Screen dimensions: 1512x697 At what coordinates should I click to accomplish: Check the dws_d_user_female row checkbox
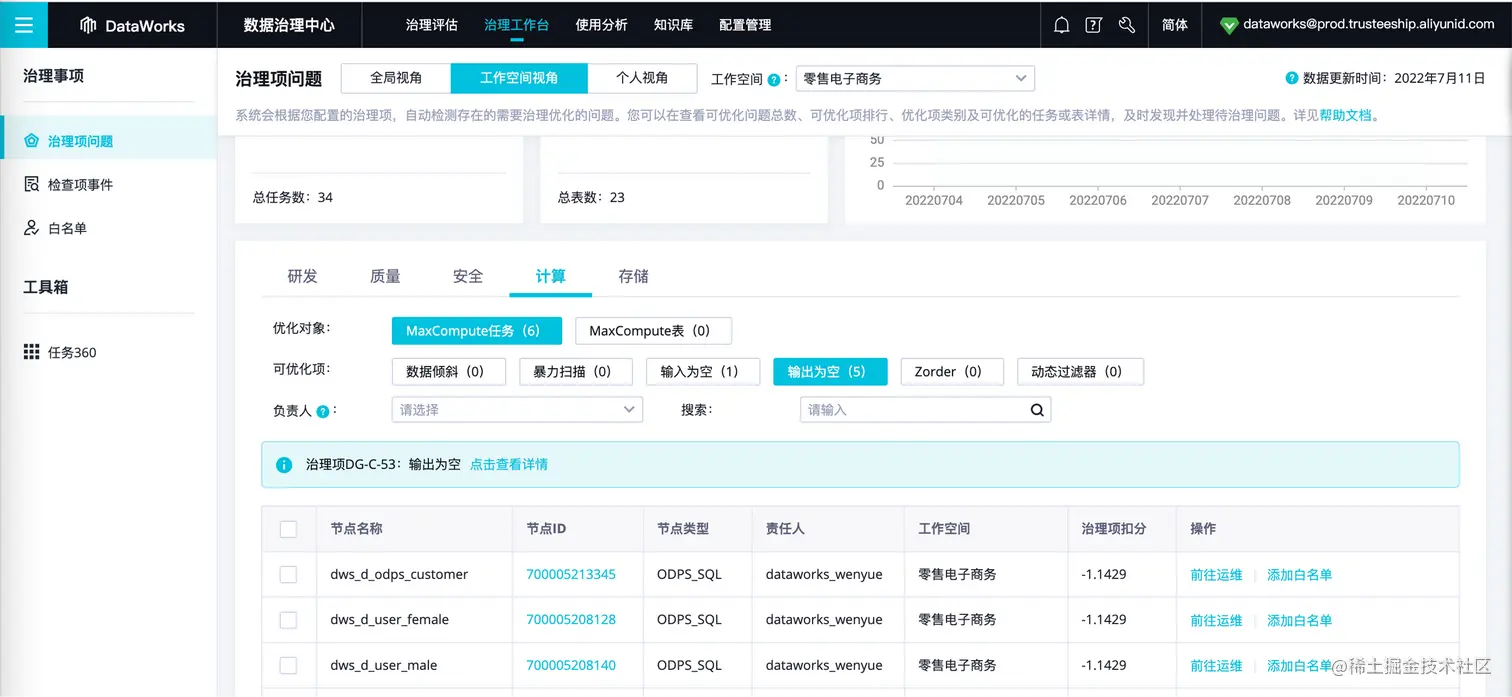[288, 620]
